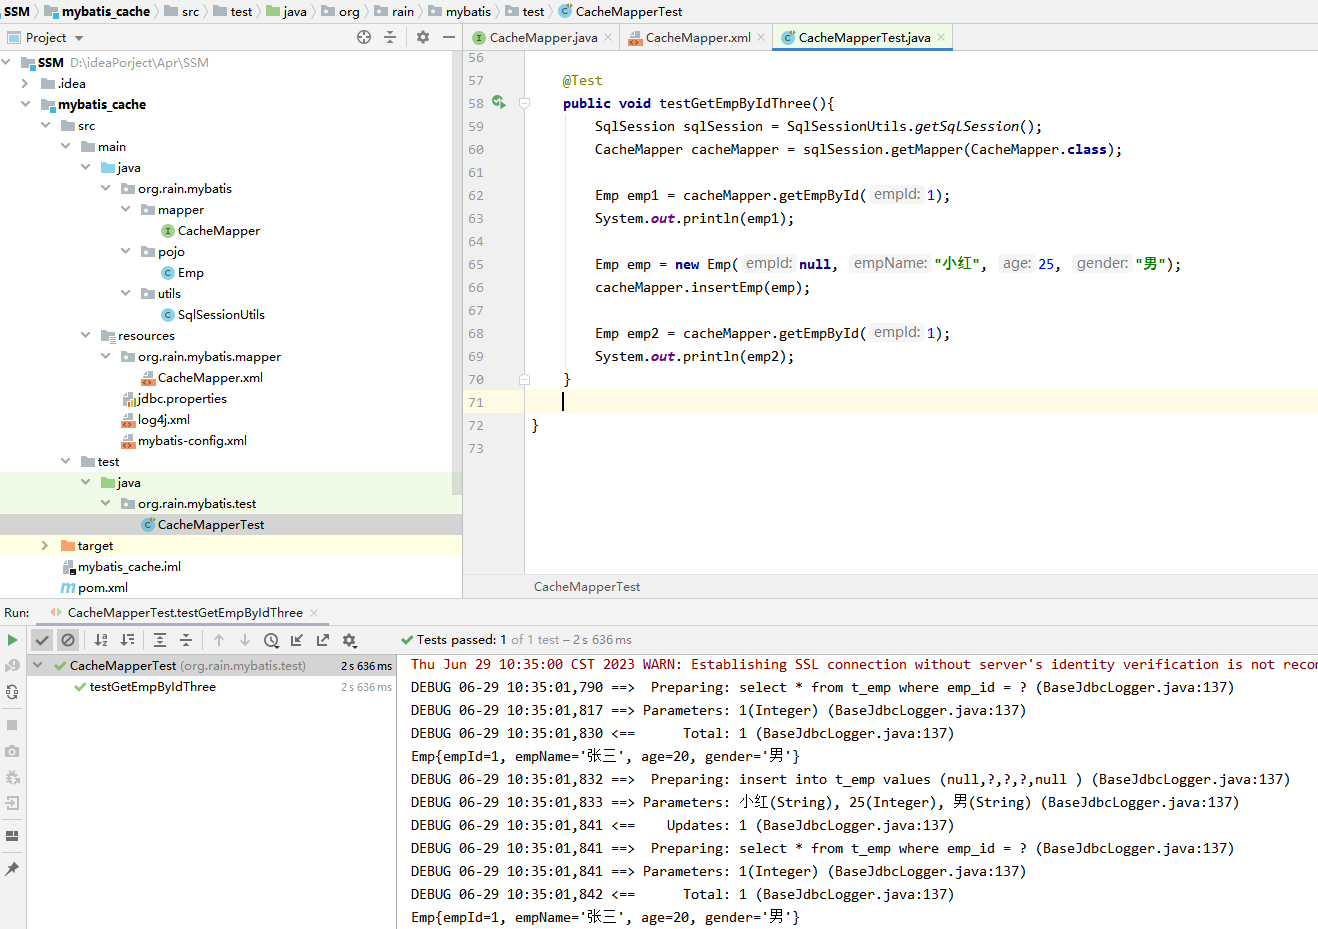Collapse the main folder
Viewport: 1318px width, 929px height.
click(x=65, y=146)
